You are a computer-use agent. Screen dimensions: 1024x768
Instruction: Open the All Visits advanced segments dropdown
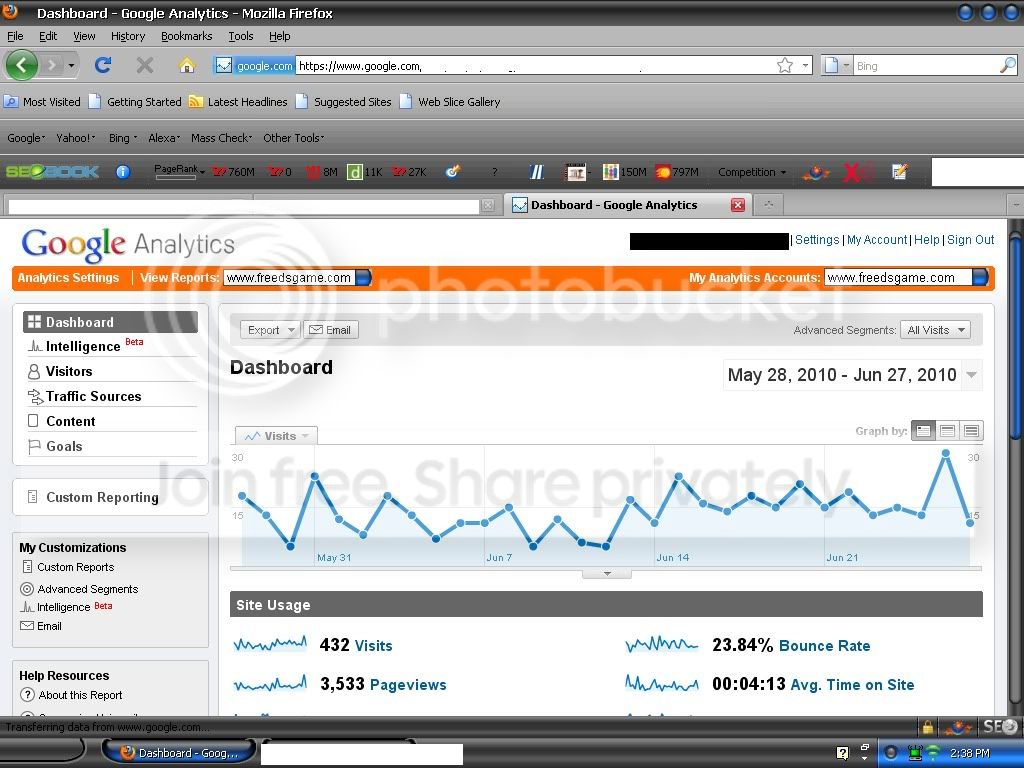pyautogui.click(x=935, y=330)
